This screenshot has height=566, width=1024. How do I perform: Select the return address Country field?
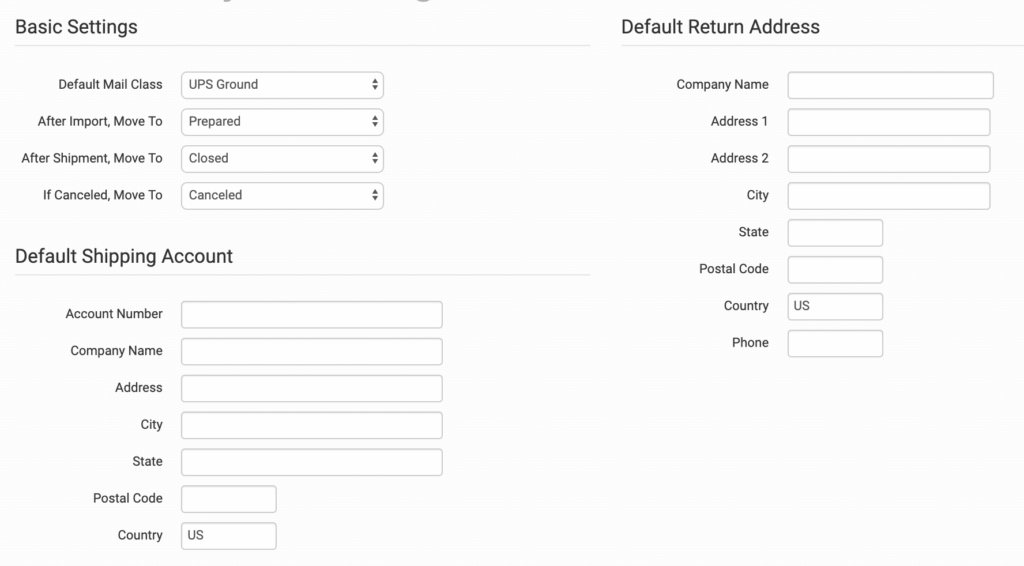835,307
